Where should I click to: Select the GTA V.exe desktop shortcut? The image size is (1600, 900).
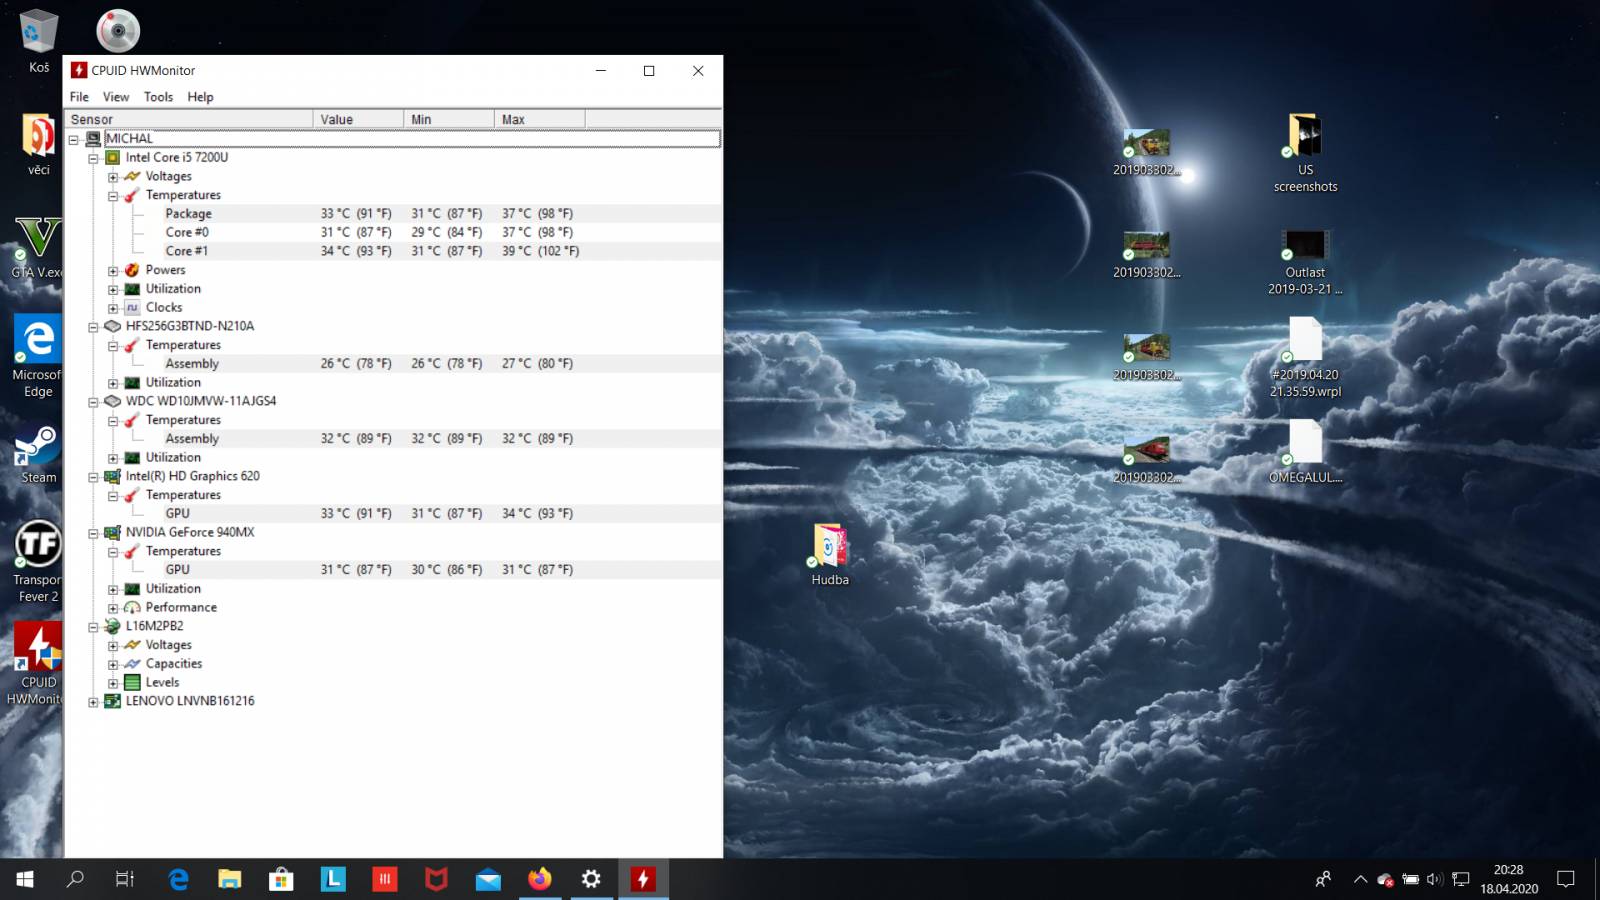pyautogui.click(x=37, y=247)
